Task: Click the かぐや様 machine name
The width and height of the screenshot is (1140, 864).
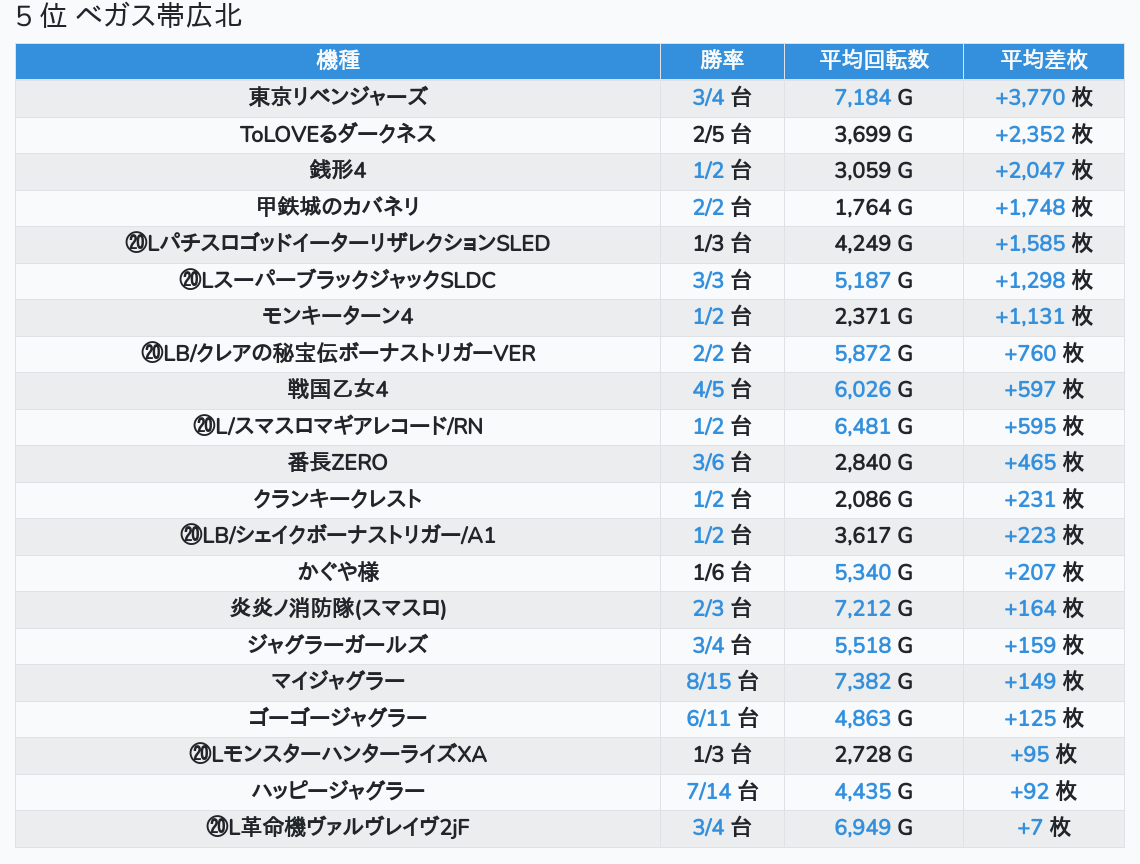Action: coord(338,572)
